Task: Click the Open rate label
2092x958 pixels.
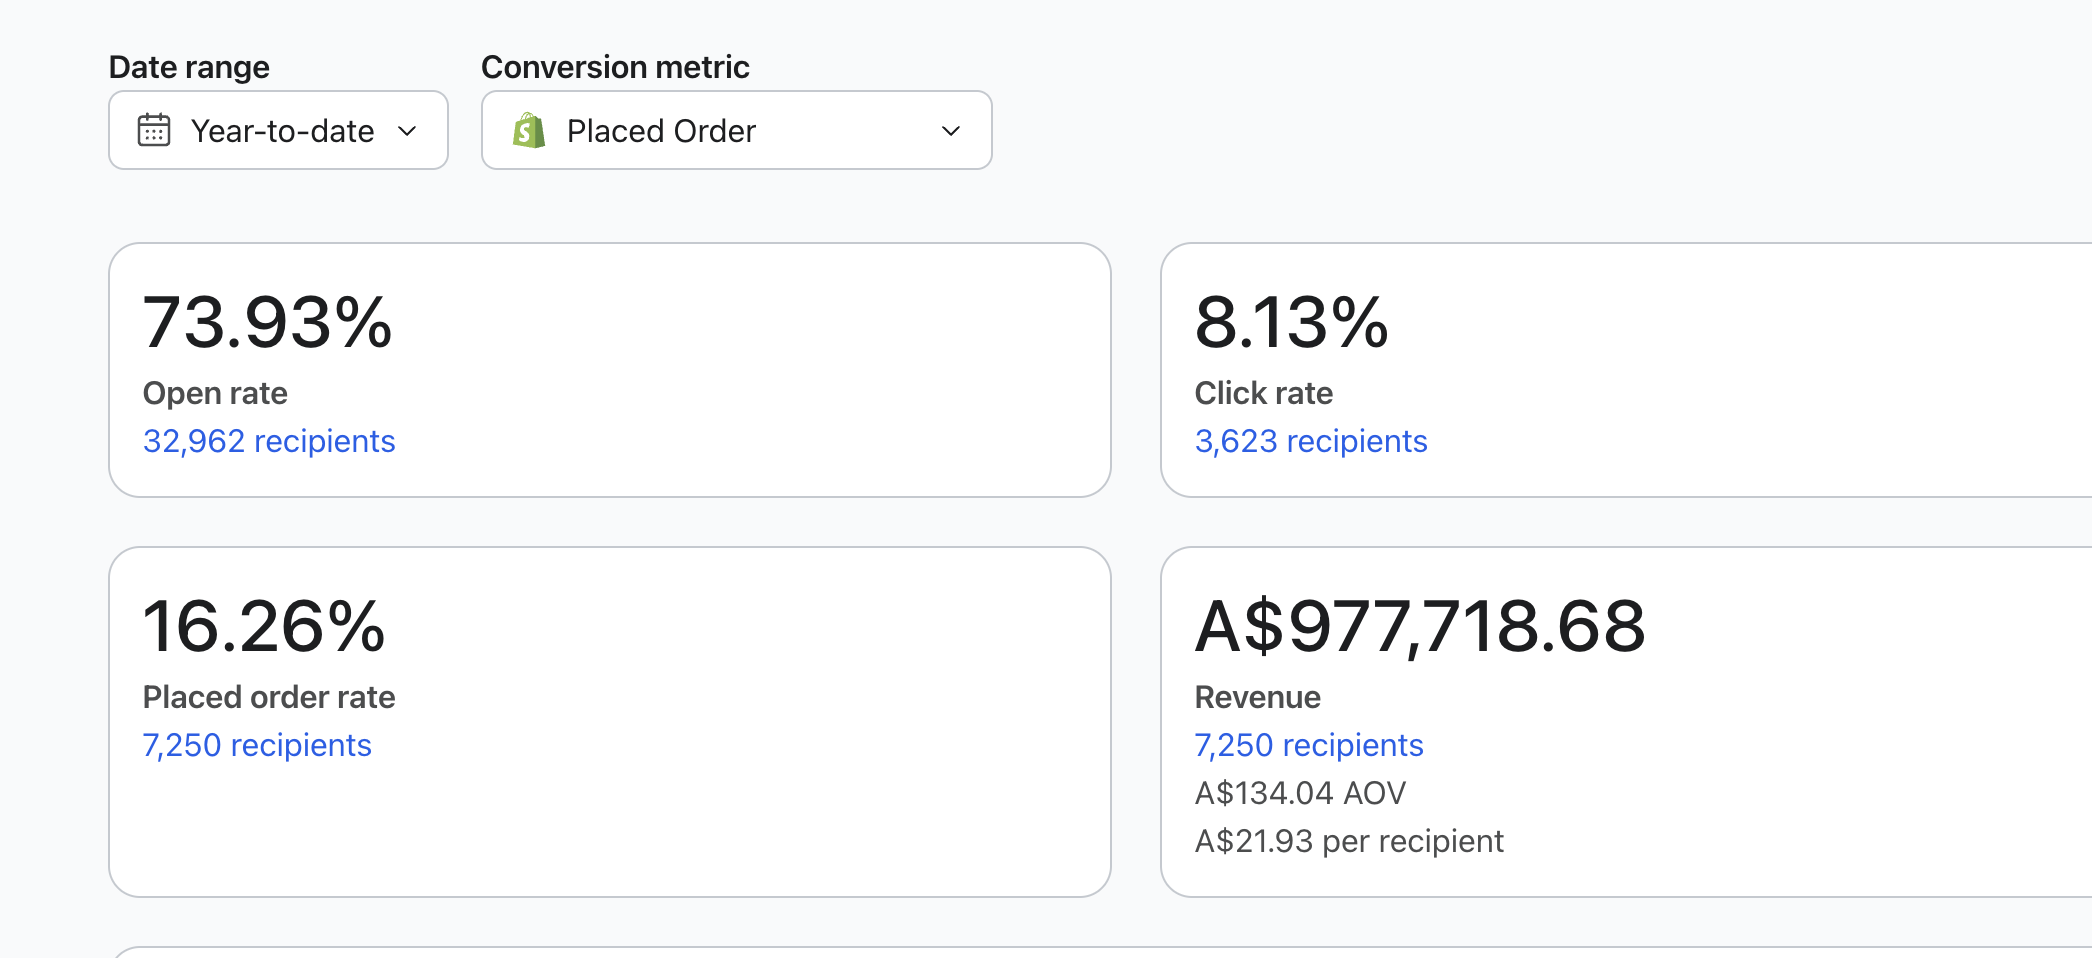Action: click(215, 393)
